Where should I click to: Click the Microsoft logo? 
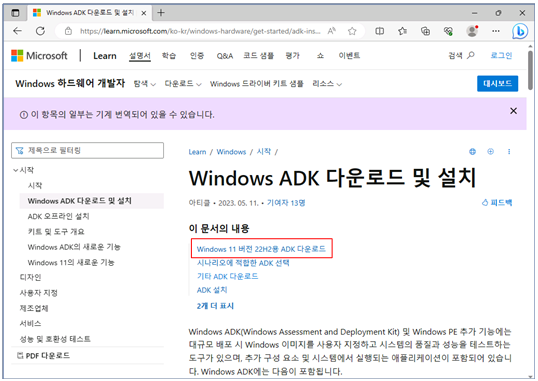(x=39, y=56)
